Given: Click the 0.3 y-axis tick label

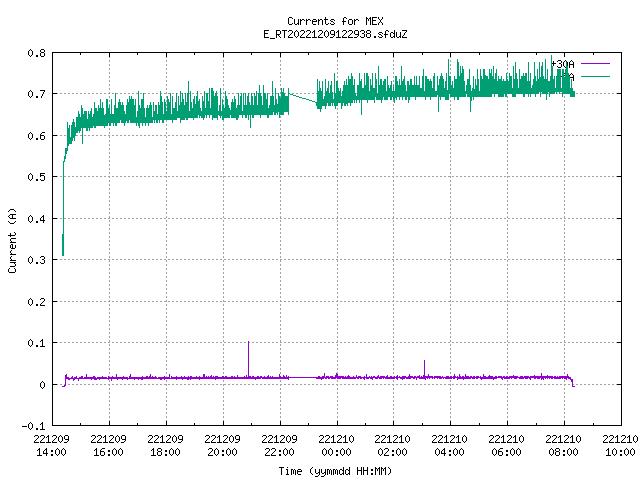Looking at the screenshot, I should point(36,260).
